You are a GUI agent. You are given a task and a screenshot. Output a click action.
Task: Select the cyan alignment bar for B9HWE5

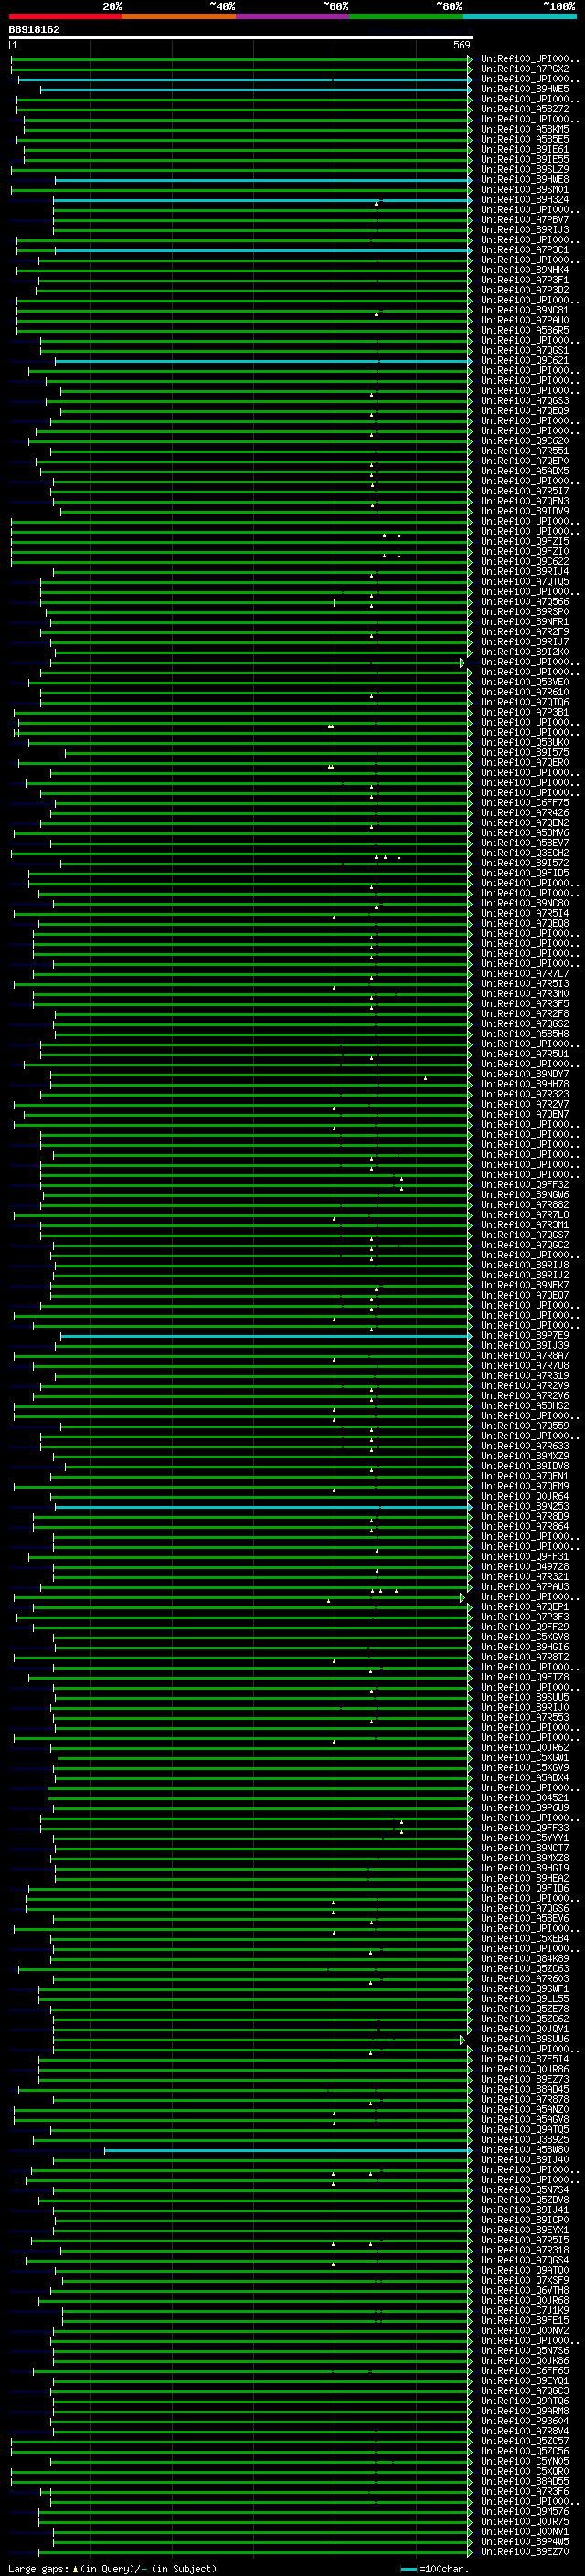click(x=255, y=90)
